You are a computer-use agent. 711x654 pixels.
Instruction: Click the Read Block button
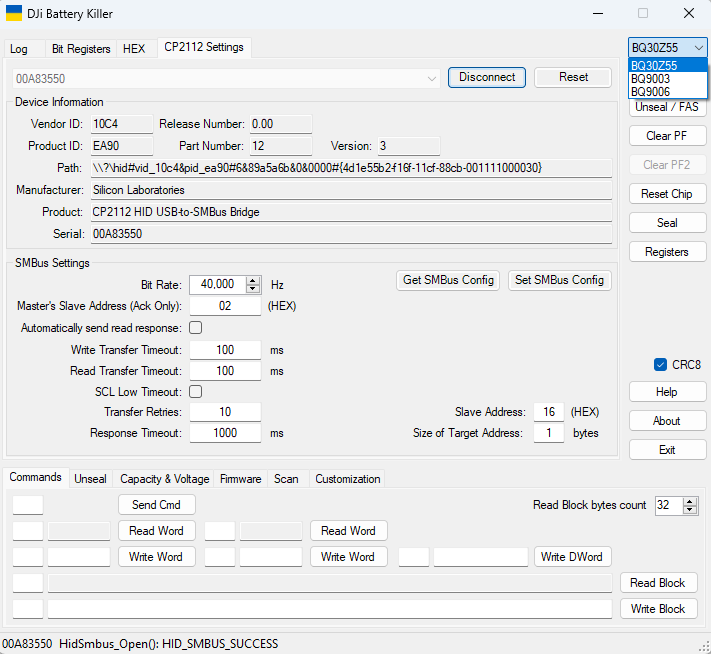coord(658,583)
